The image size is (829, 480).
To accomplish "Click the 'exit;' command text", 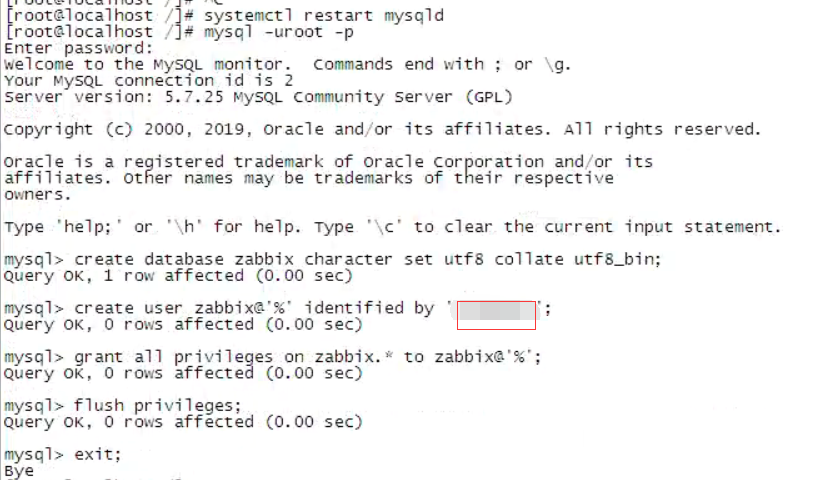I will [98, 454].
